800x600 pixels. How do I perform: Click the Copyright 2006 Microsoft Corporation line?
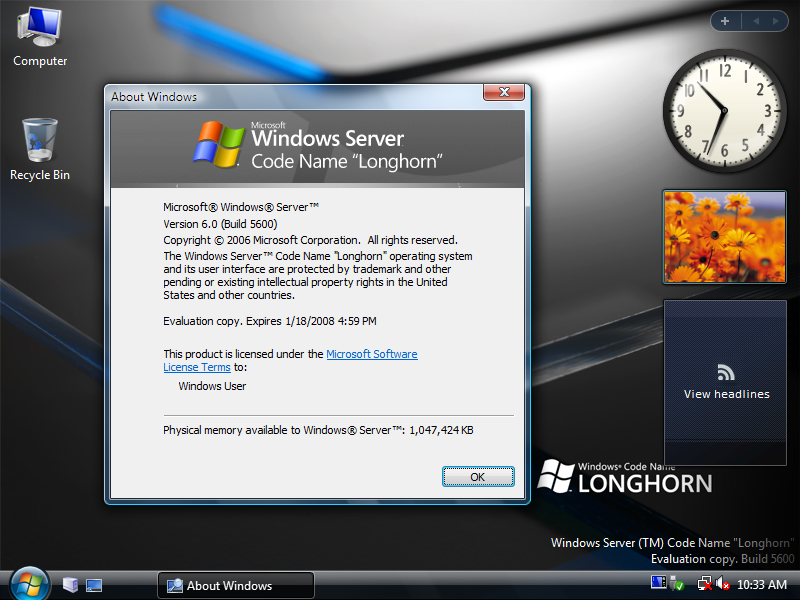(310, 240)
